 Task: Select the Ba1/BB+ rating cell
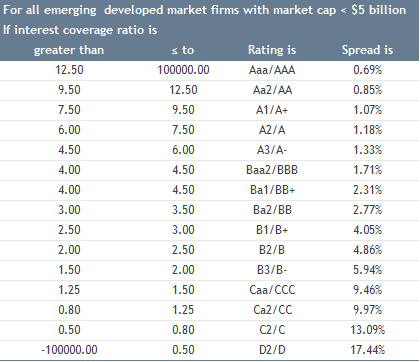(x=272, y=190)
